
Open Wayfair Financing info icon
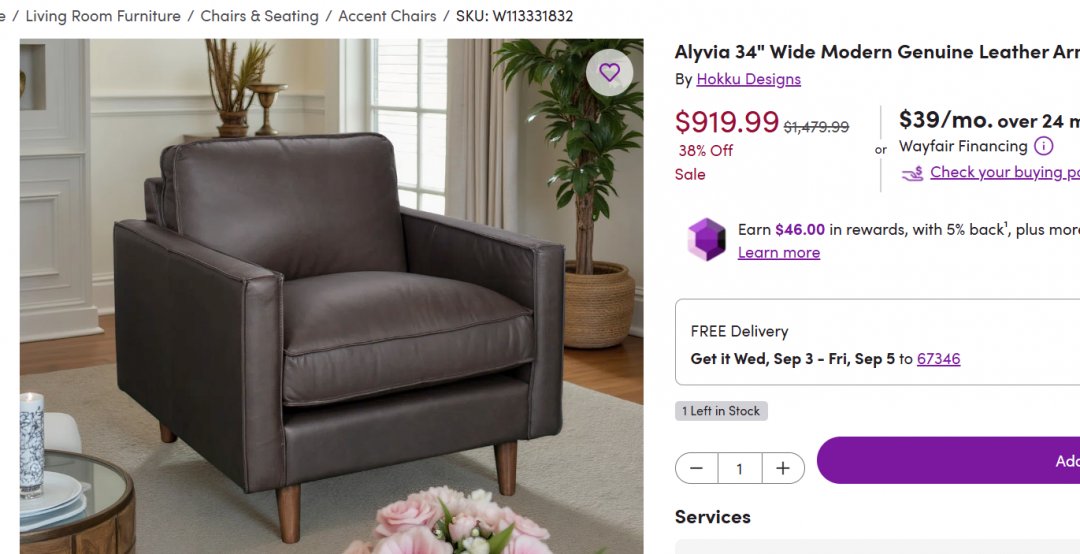click(1043, 146)
